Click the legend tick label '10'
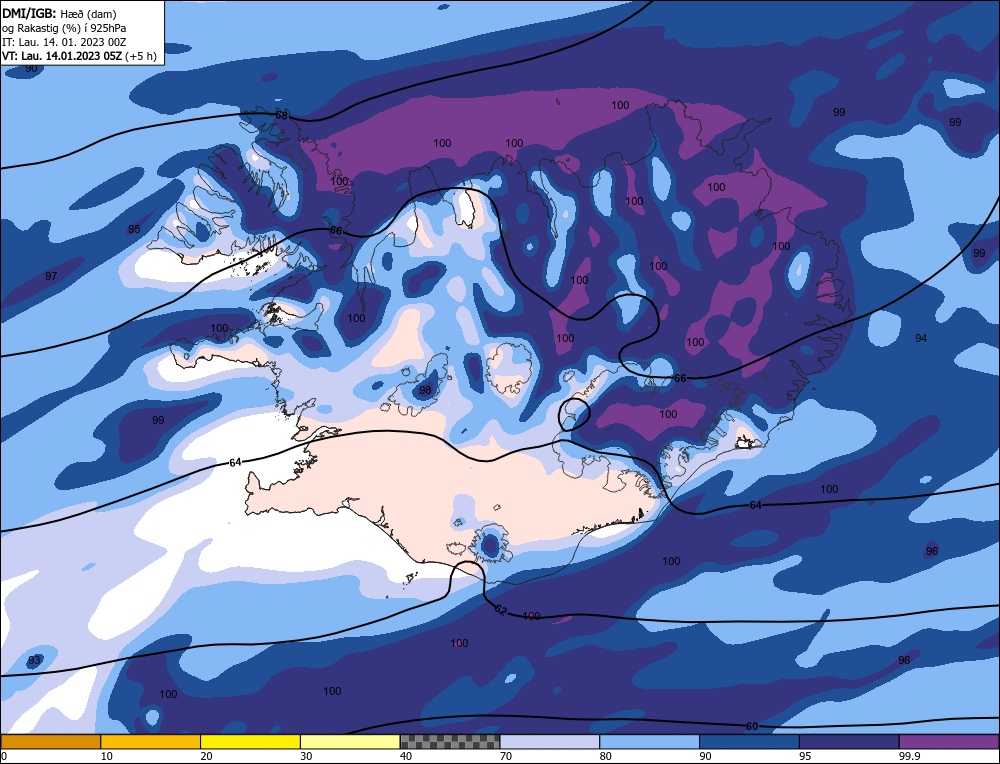This screenshot has height=764, width=1000. point(106,756)
